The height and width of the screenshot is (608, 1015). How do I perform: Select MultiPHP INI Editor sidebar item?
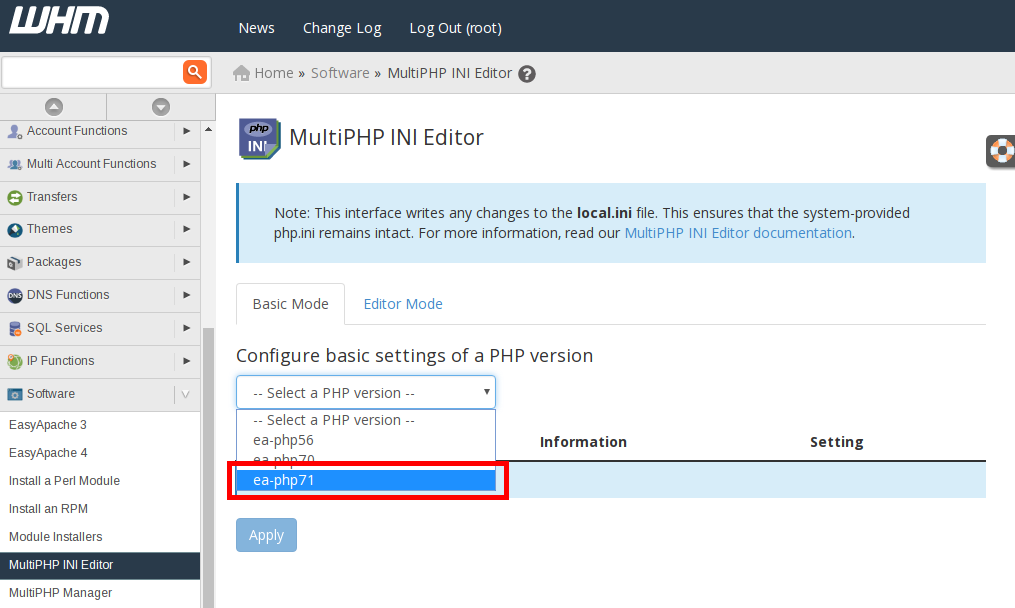pyautogui.click(x=100, y=565)
